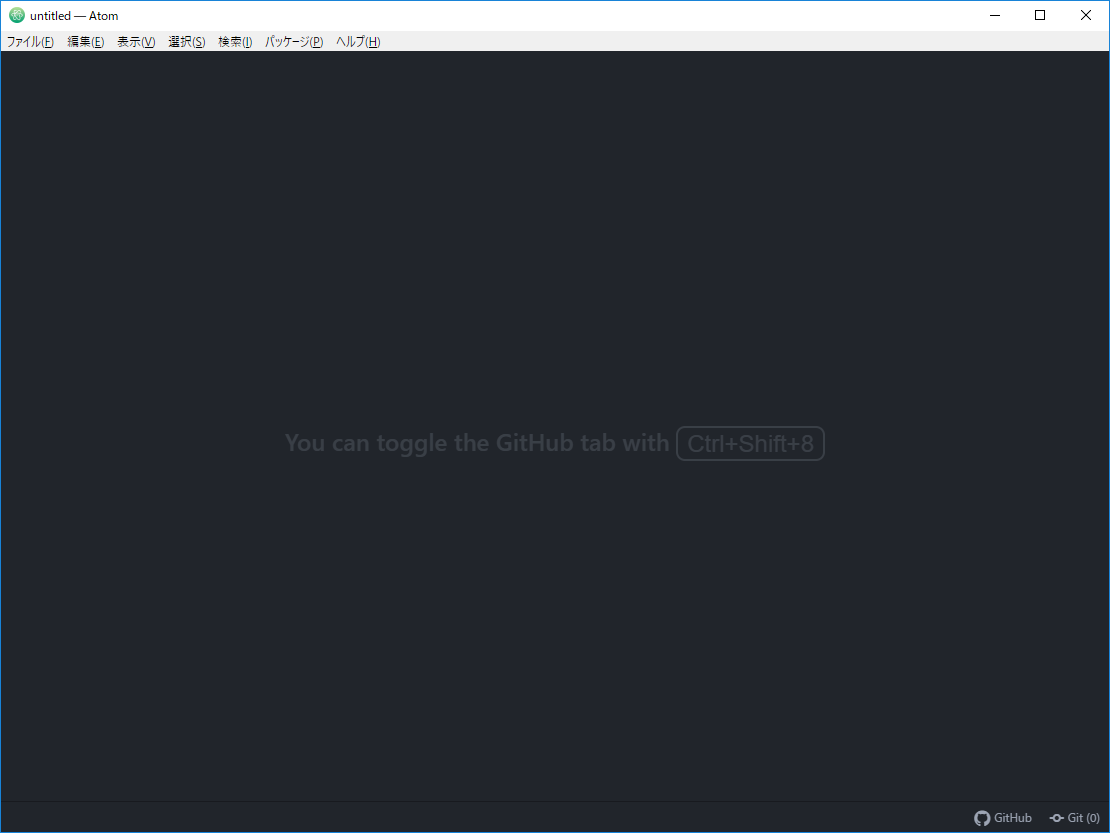Close the Atom window
Image resolution: width=1110 pixels, height=833 pixels.
click(1086, 16)
